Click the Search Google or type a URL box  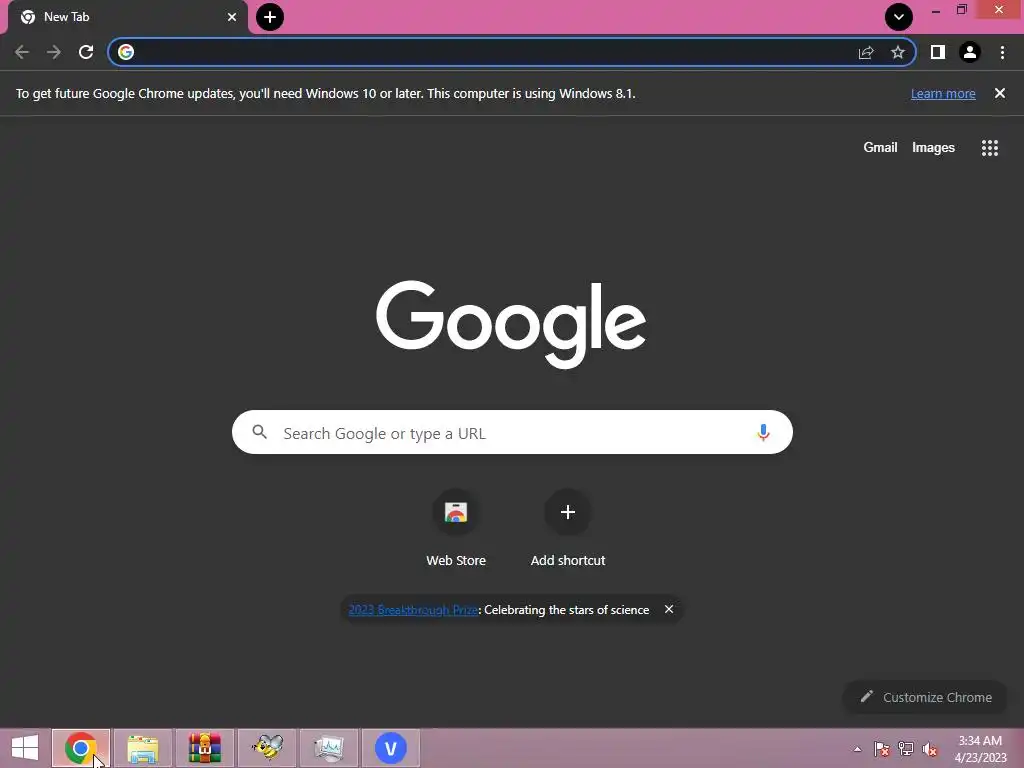(512, 432)
